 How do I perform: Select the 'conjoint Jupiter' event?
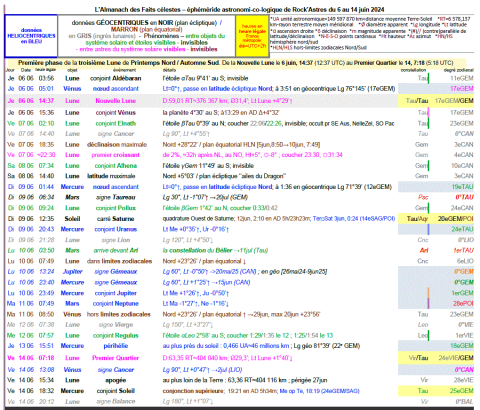116,293
